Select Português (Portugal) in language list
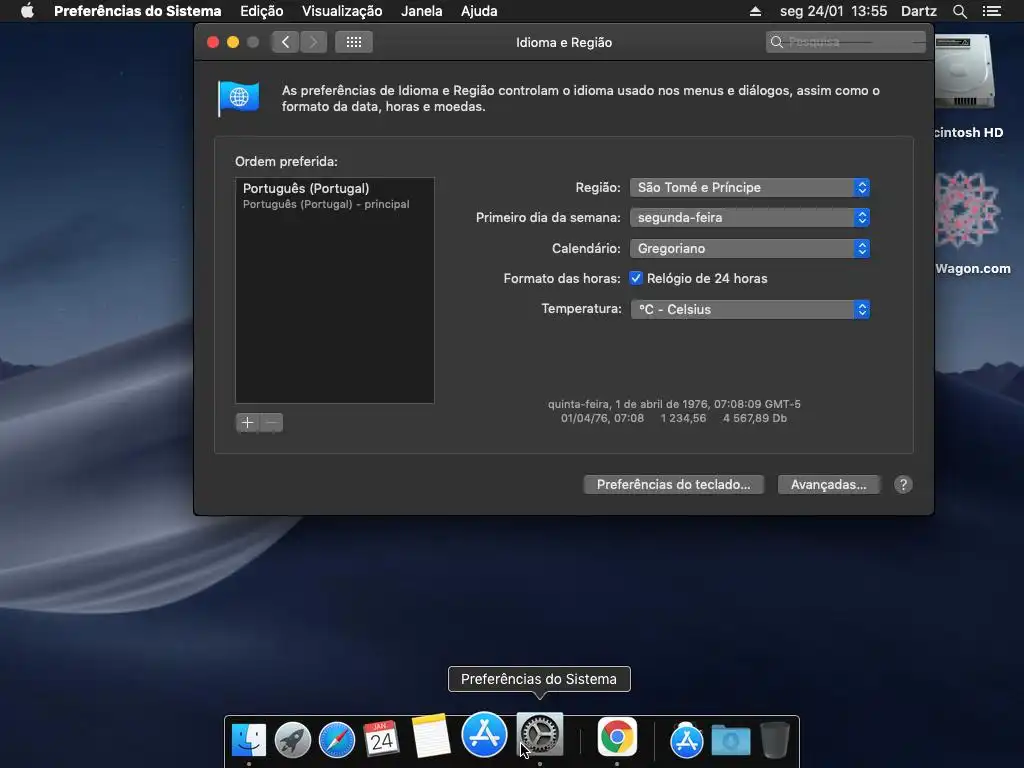 [x=334, y=195]
